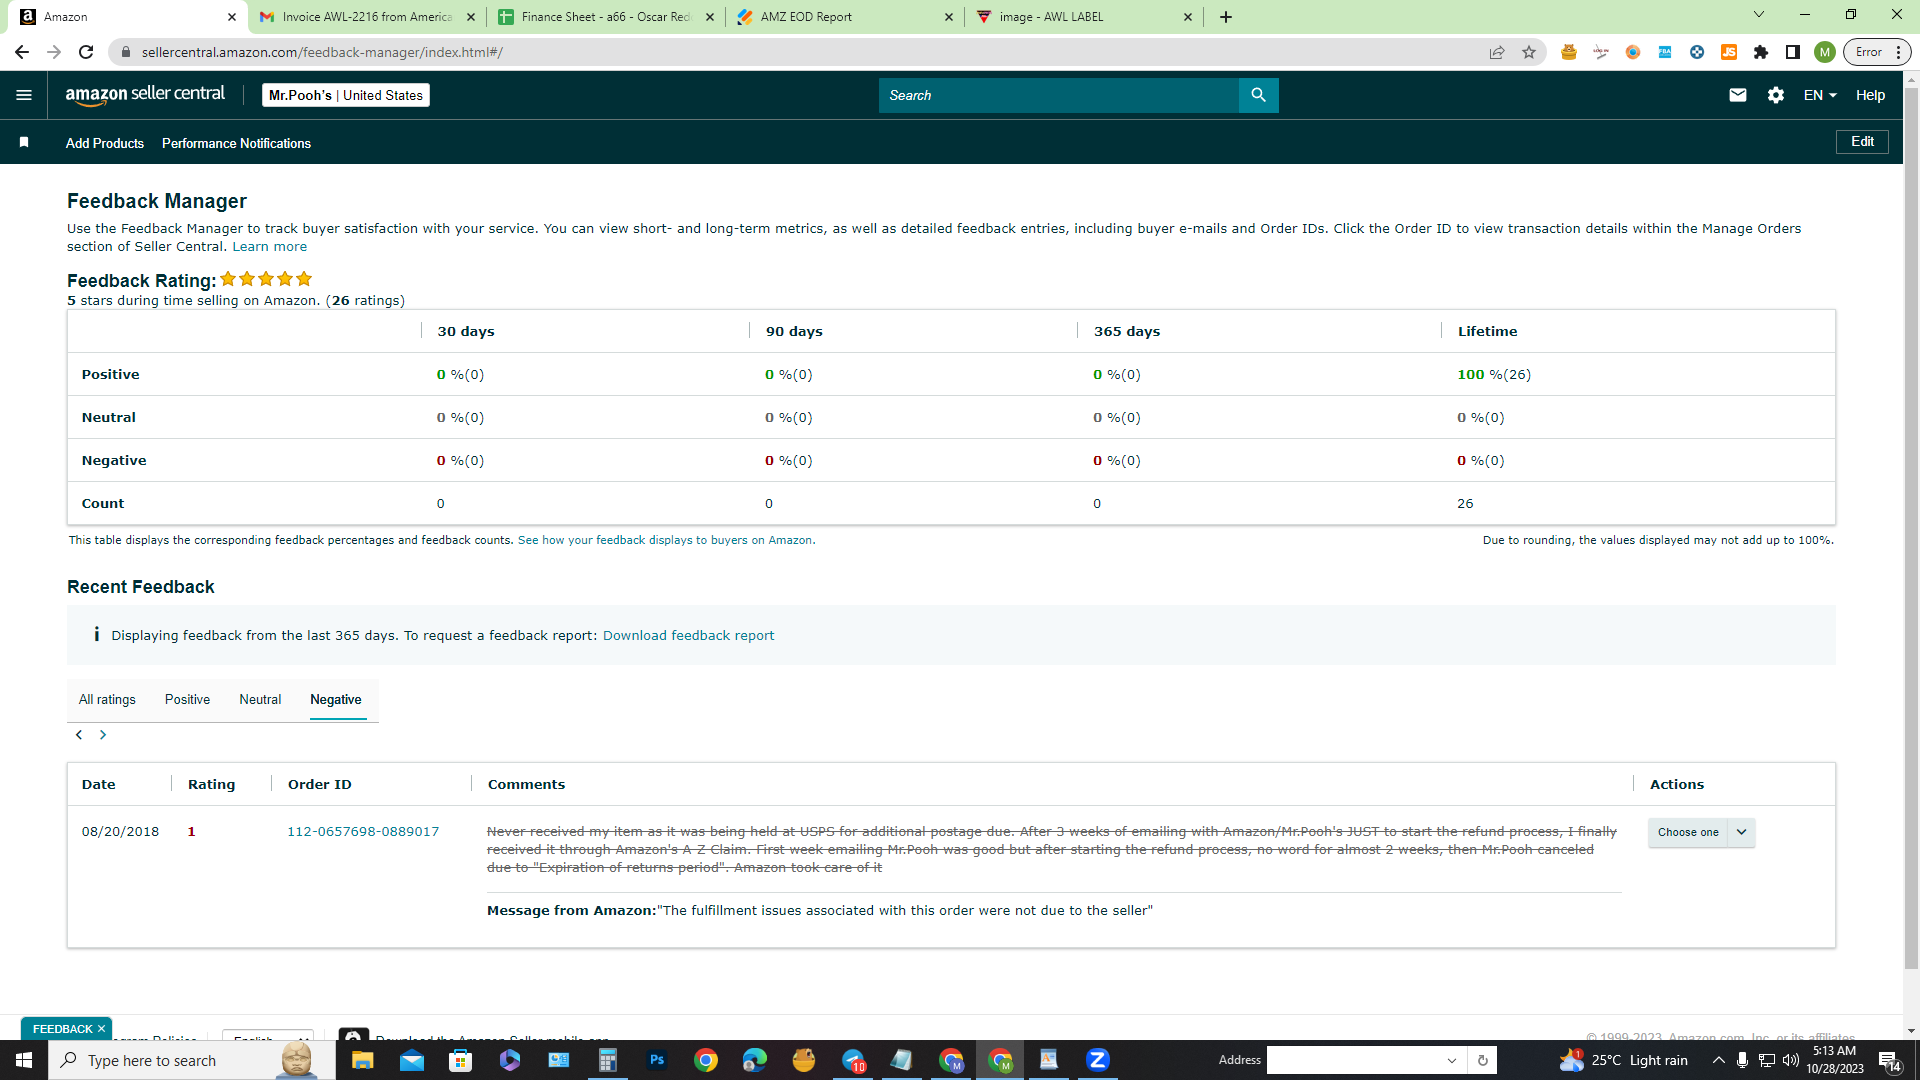
Task: Click the bookmark flag icon
Action: (24, 143)
